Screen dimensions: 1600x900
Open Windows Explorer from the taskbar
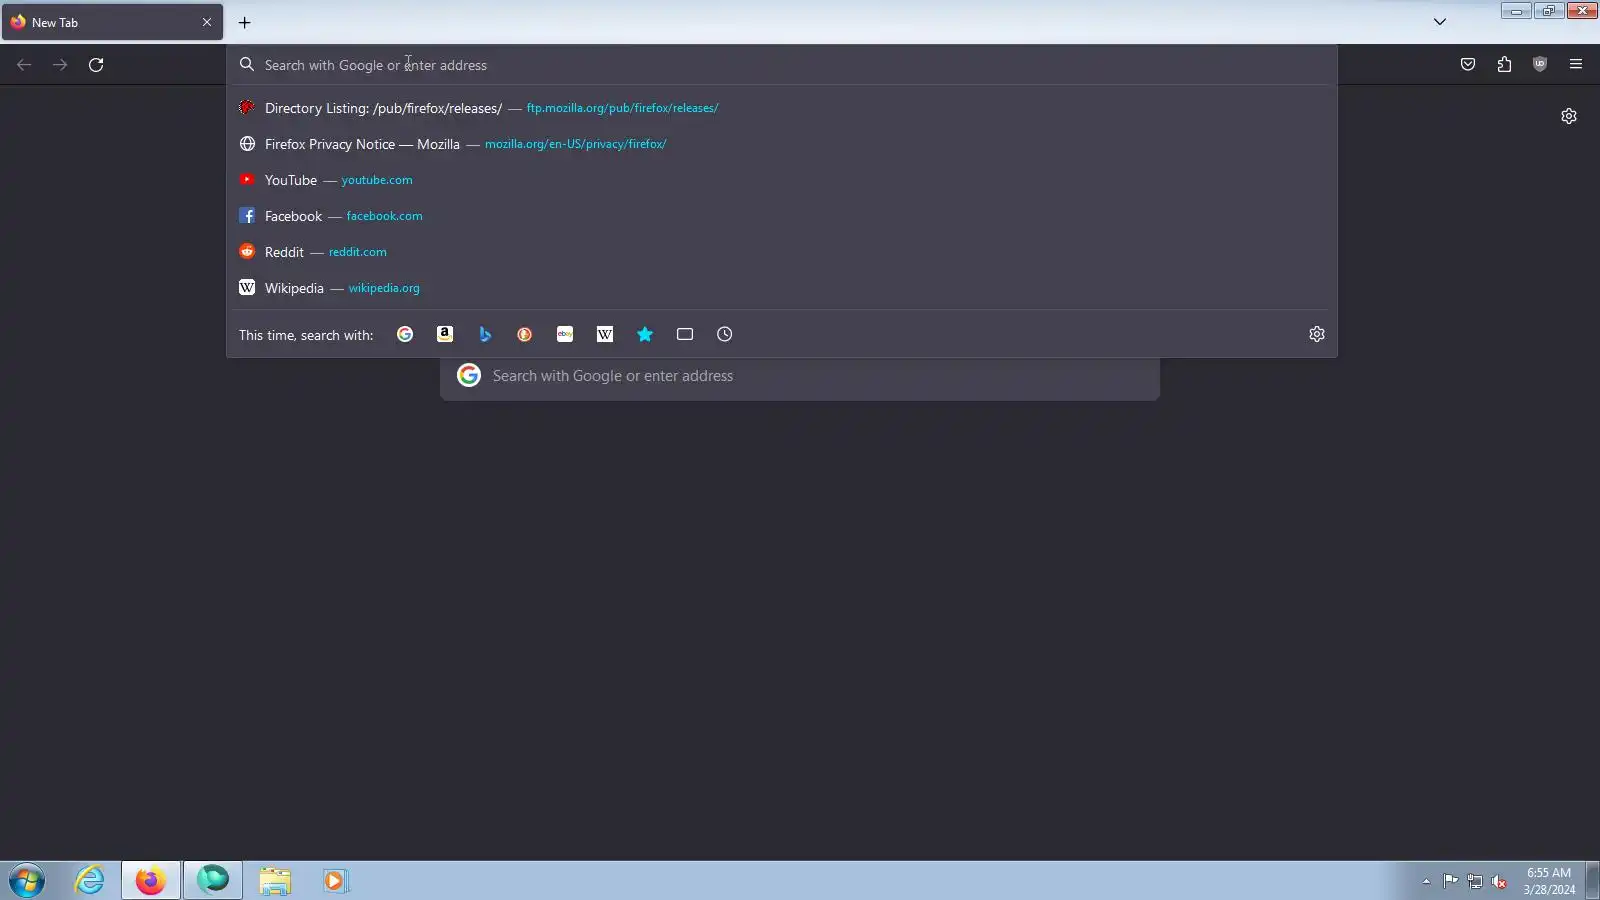[275, 881]
